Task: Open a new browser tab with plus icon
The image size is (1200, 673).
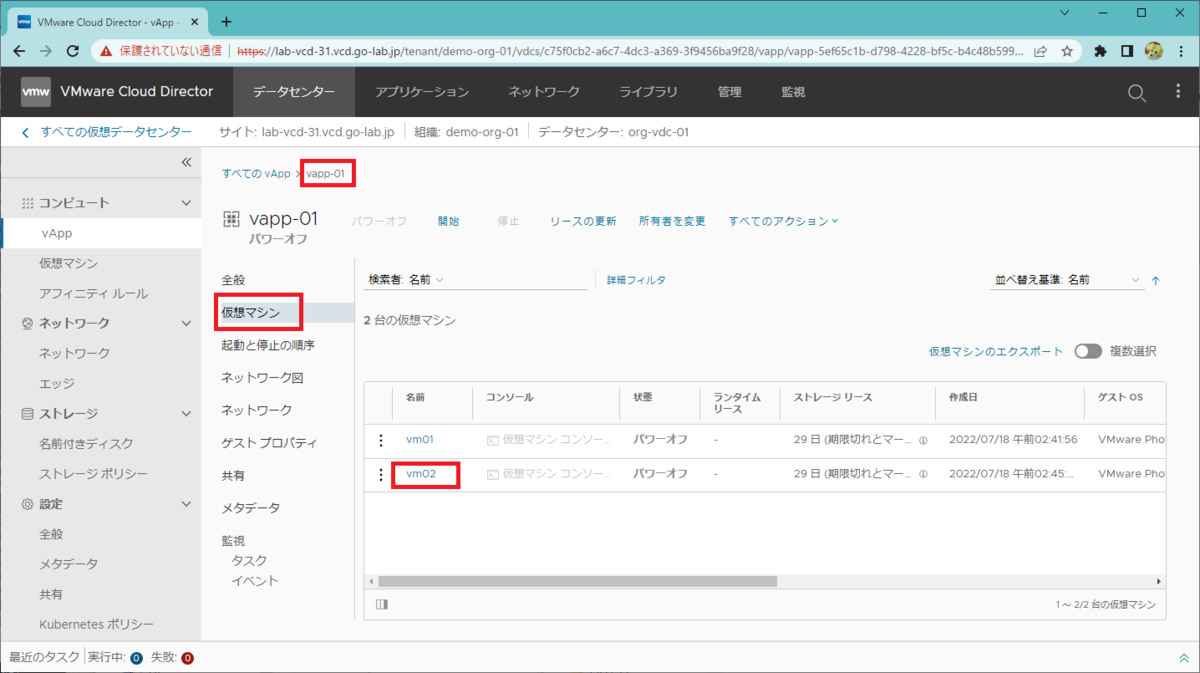Action: [226, 21]
